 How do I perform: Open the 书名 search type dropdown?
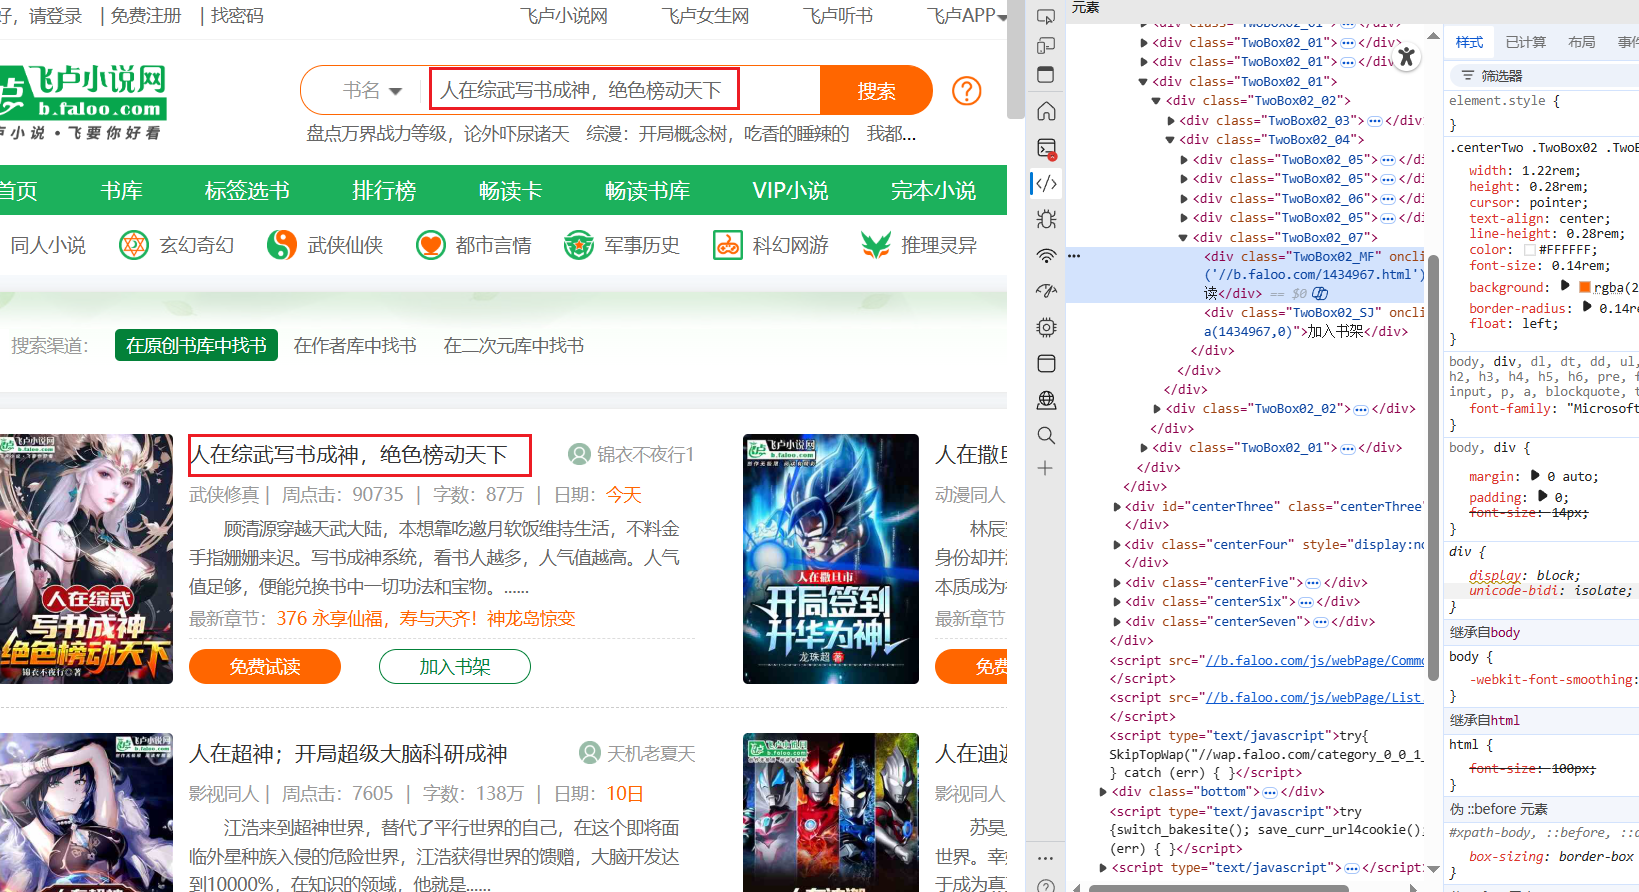(x=372, y=91)
